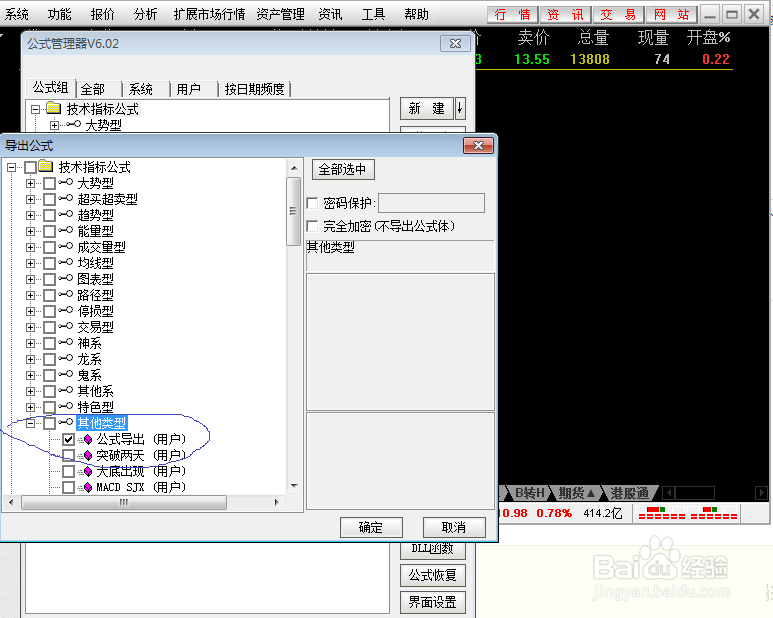The width and height of the screenshot is (773, 618).
Task: Open the 功能 menu
Action: click(x=60, y=14)
